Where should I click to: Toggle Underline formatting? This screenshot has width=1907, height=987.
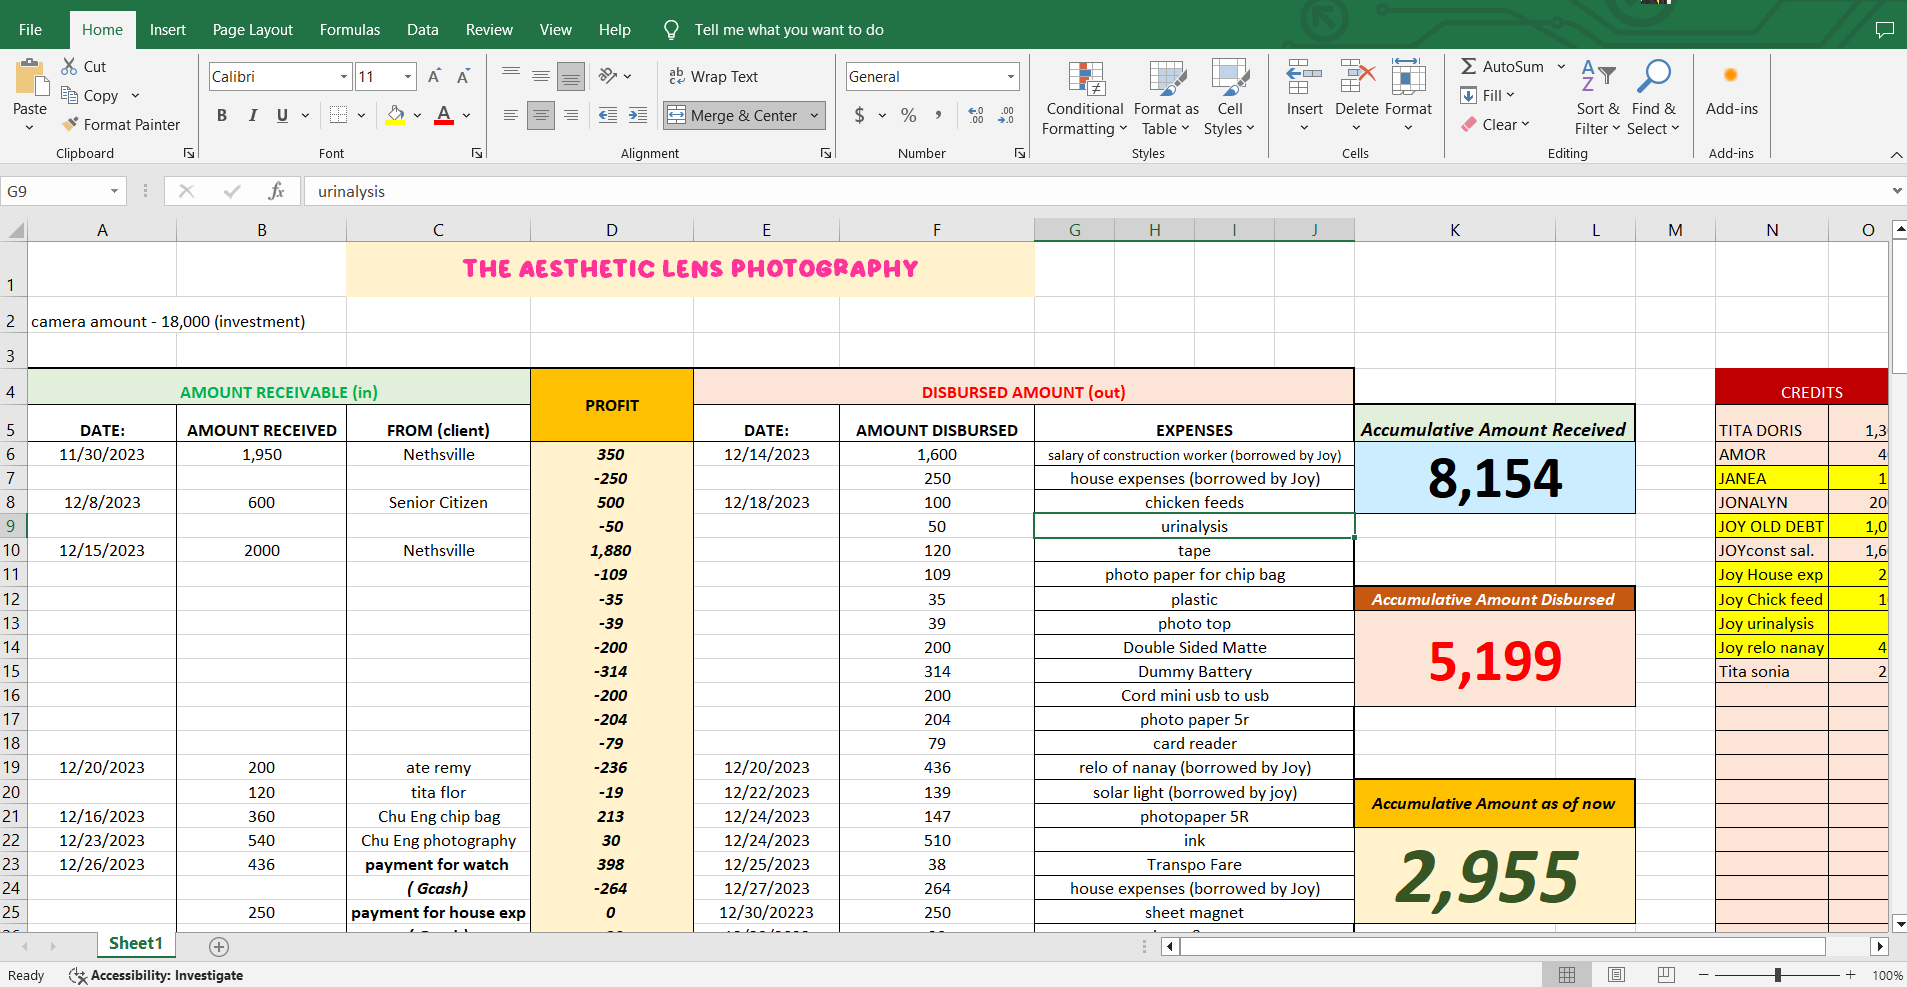[282, 115]
